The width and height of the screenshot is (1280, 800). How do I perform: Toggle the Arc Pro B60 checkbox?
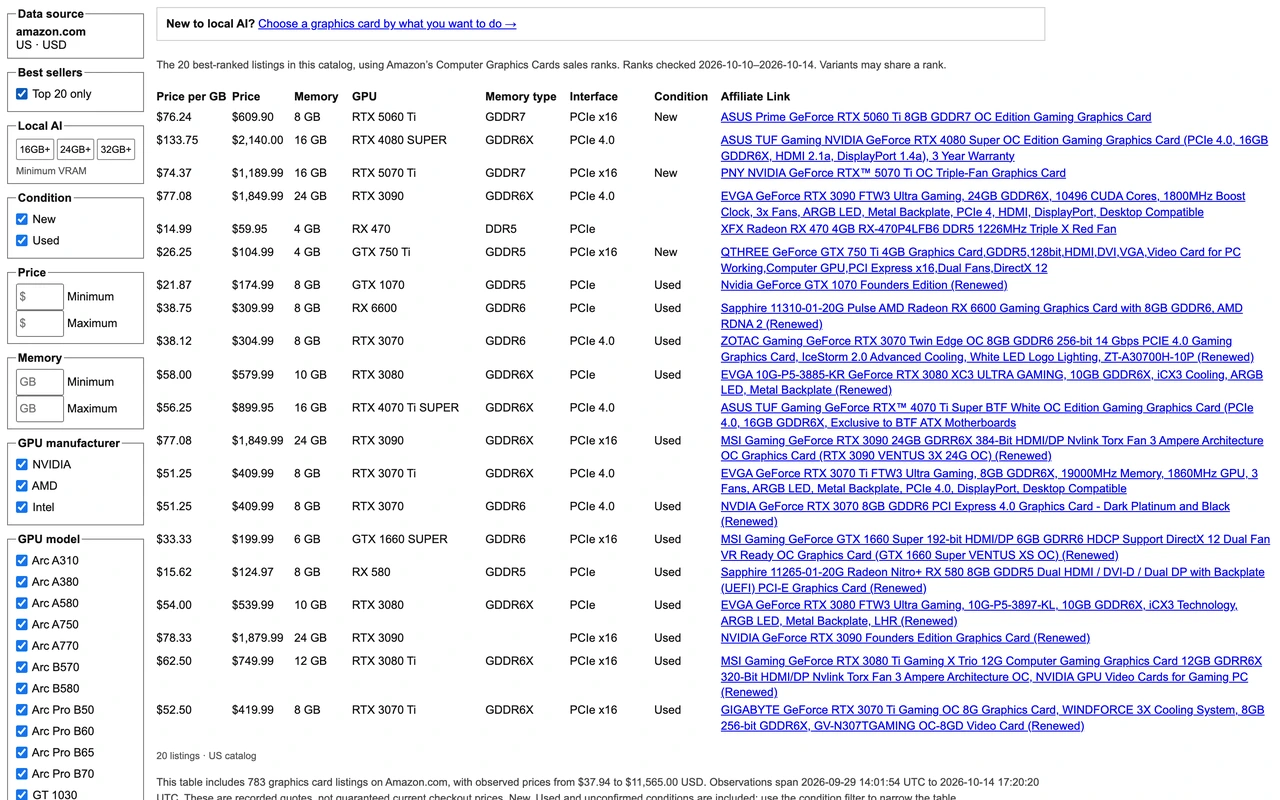pyautogui.click(x=22, y=731)
